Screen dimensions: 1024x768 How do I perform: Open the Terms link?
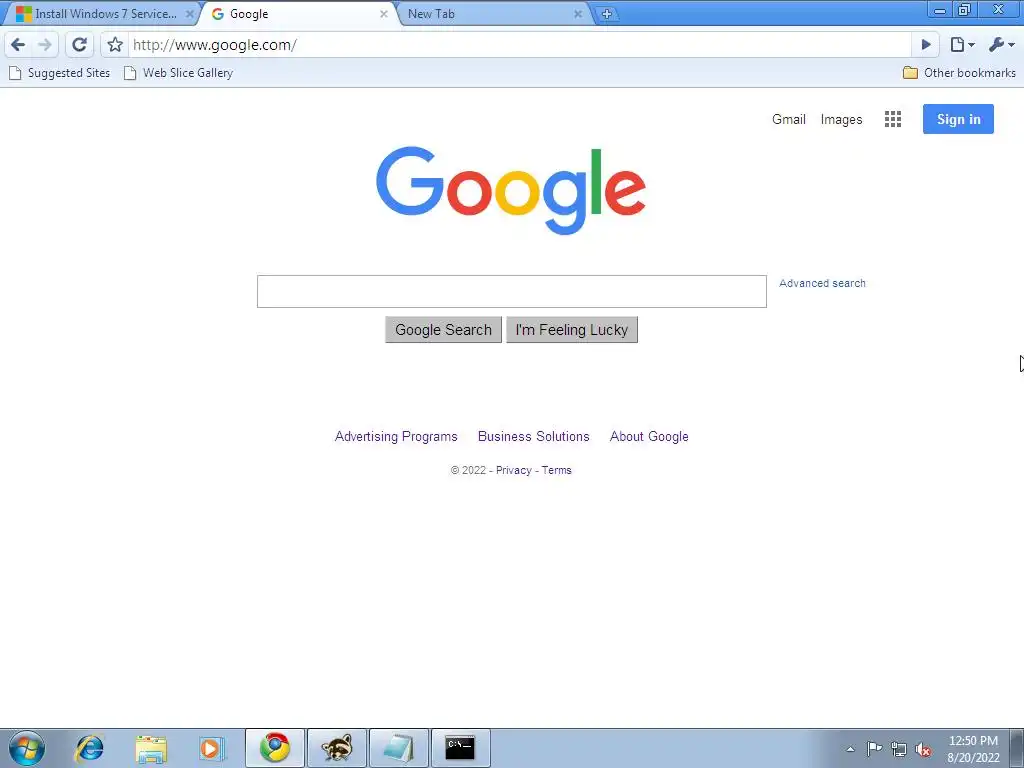click(556, 470)
